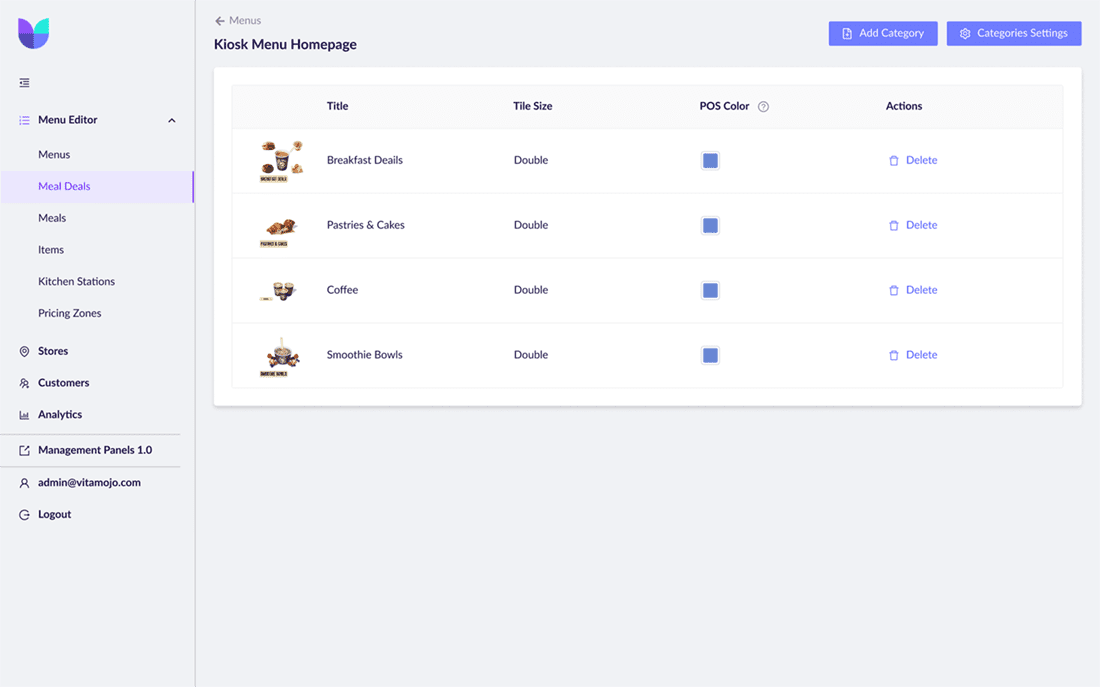Click the Customers people icon
Screen dimensions: 1100x687
(24, 383)
